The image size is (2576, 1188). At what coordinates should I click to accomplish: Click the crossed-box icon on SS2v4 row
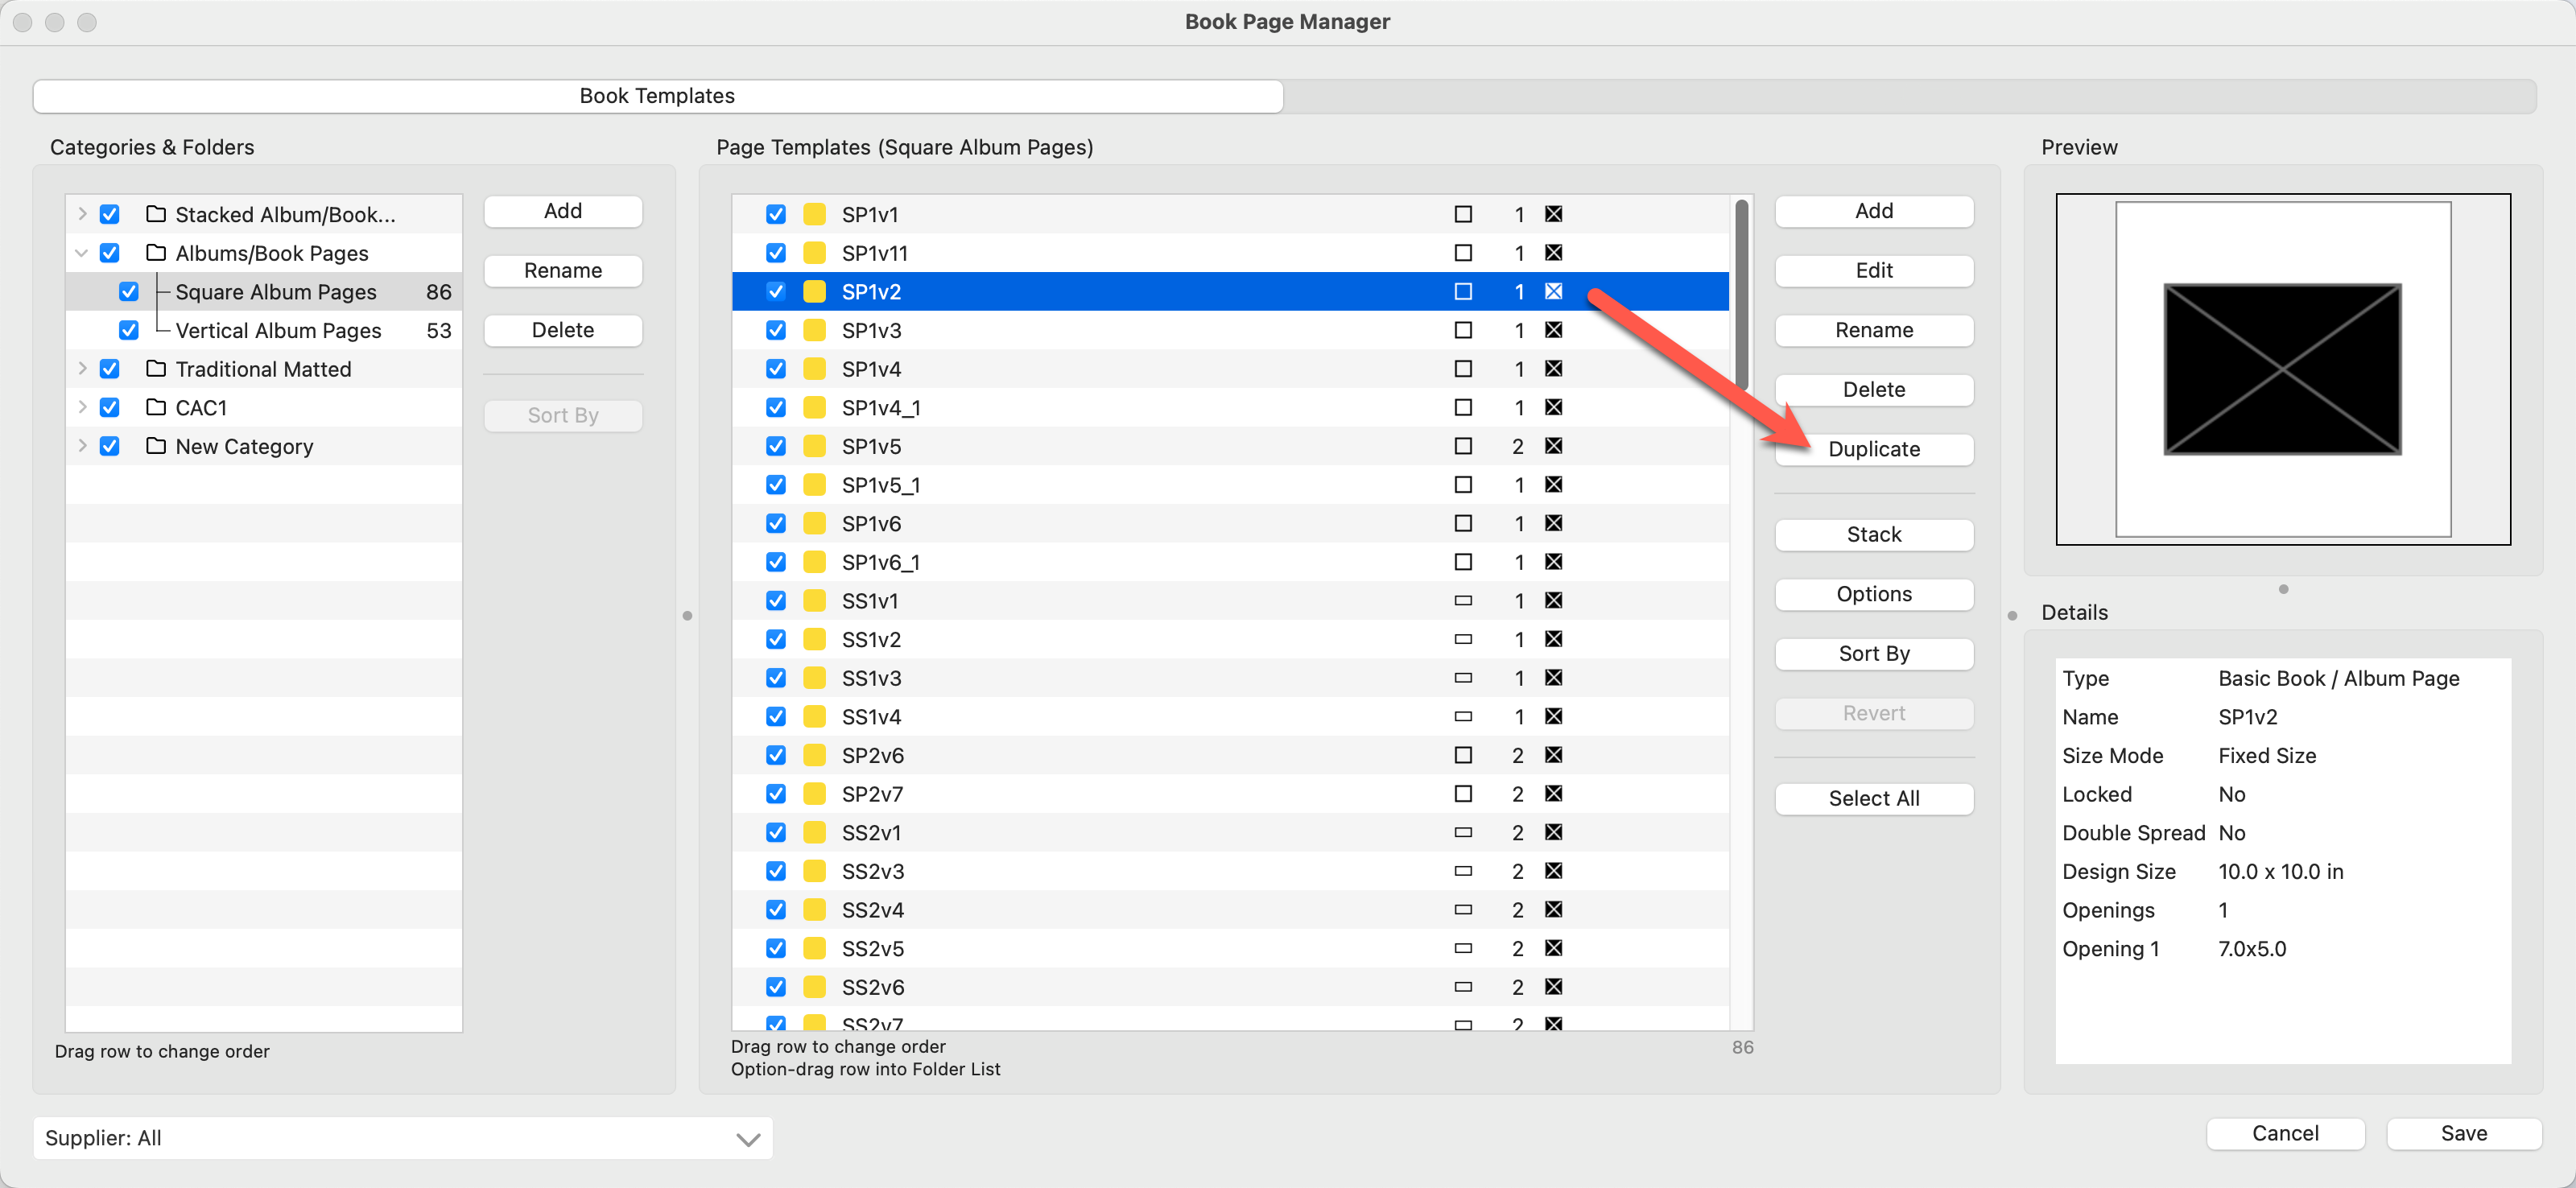(1553, 910)
